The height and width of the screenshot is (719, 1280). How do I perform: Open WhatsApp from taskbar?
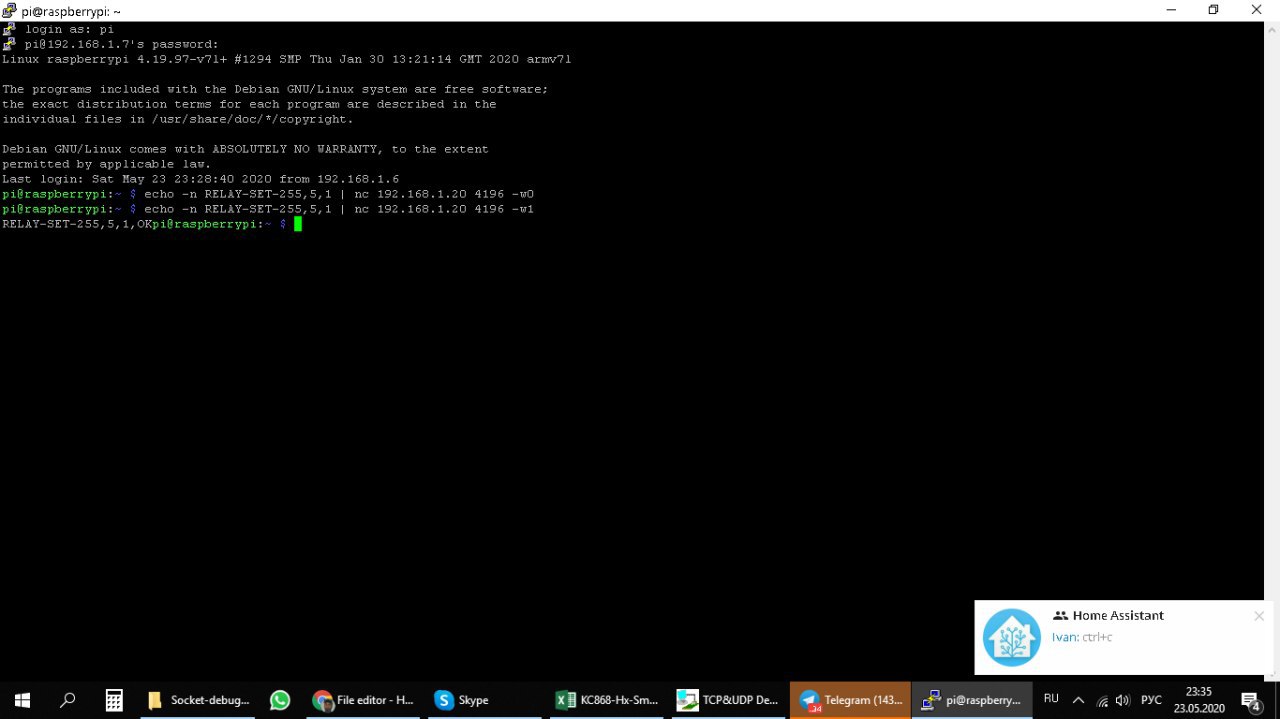(280, 700)
